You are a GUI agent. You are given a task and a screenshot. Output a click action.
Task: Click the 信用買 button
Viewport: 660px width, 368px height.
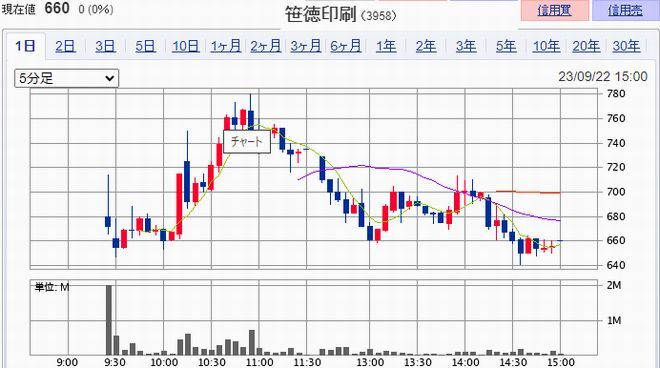[555, 10]
